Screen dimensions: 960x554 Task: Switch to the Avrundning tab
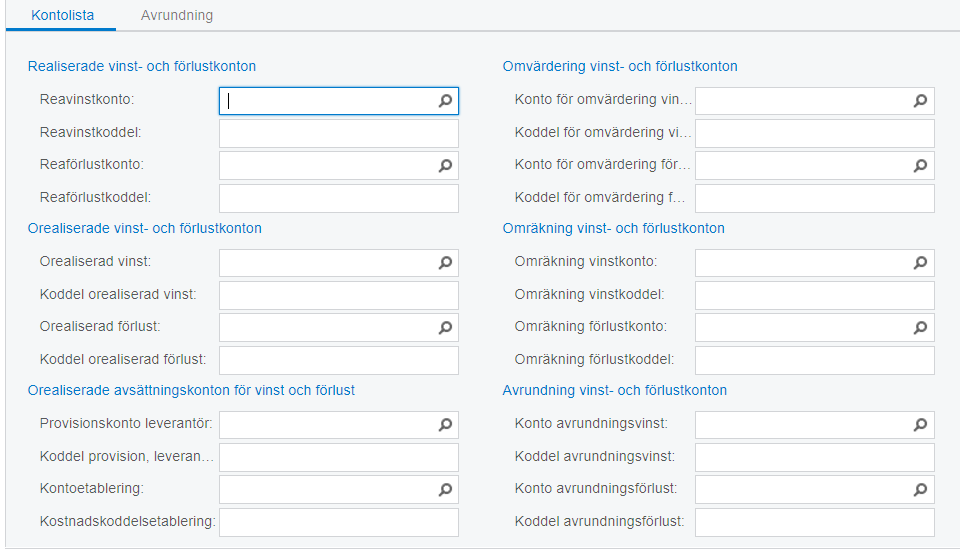point(176,16)
